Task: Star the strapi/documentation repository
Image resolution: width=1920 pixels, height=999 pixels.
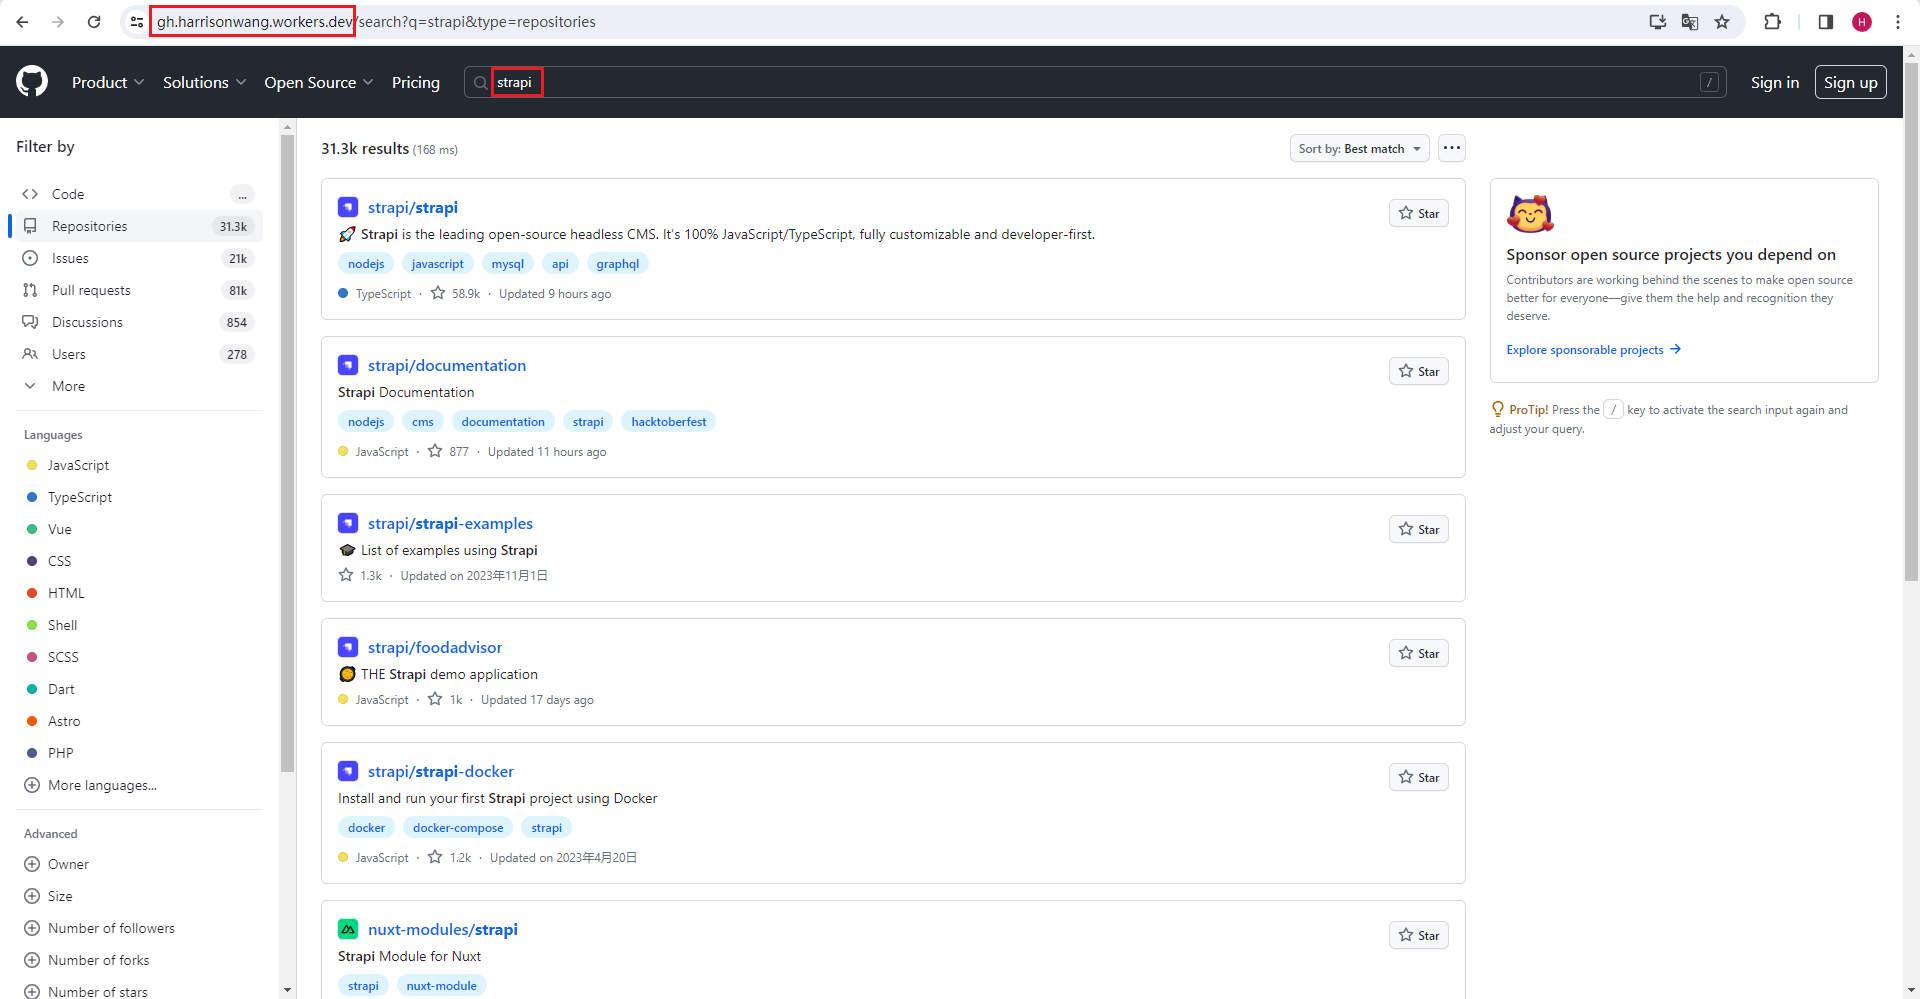Action: click(x=1418, y=371)
